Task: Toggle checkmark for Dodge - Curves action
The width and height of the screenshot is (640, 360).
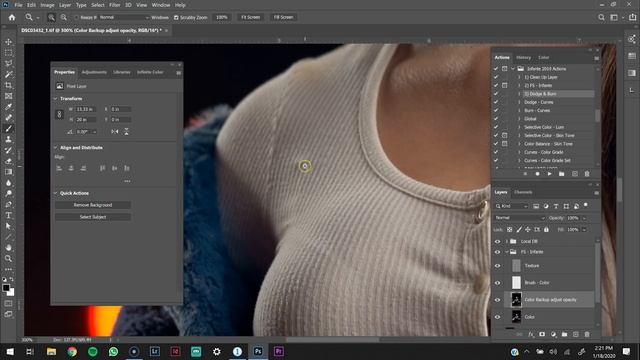Action: 496,102
